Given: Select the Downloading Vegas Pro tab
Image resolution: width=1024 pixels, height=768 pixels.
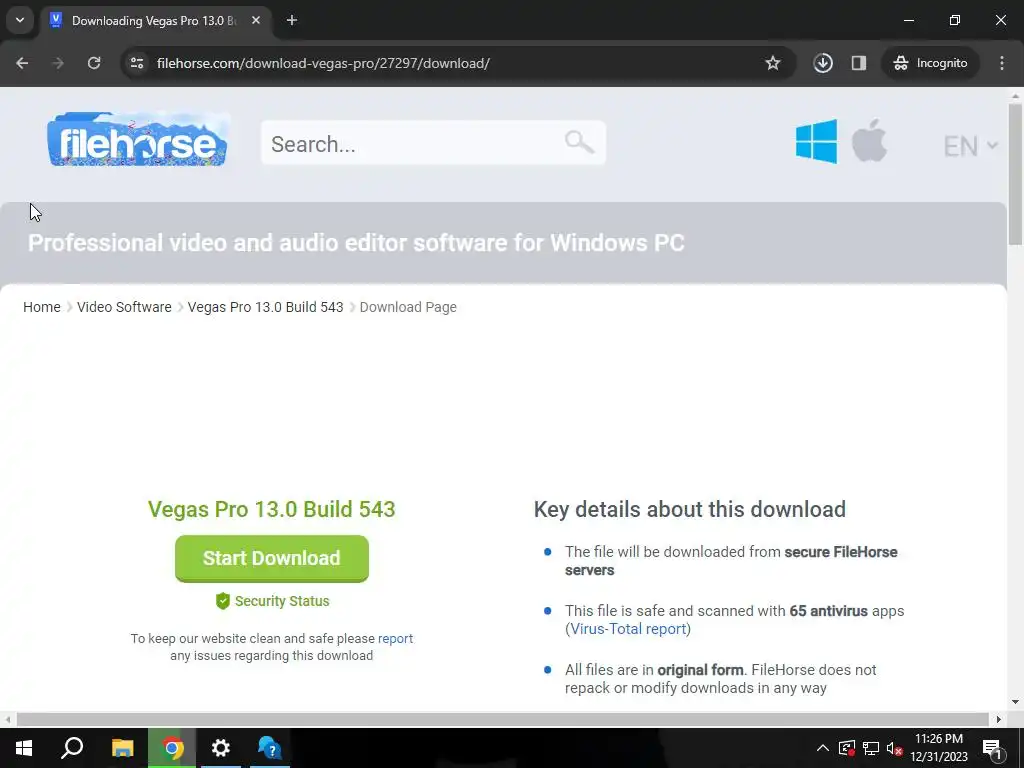Looking at the screenshot, I should pos(155,20).
